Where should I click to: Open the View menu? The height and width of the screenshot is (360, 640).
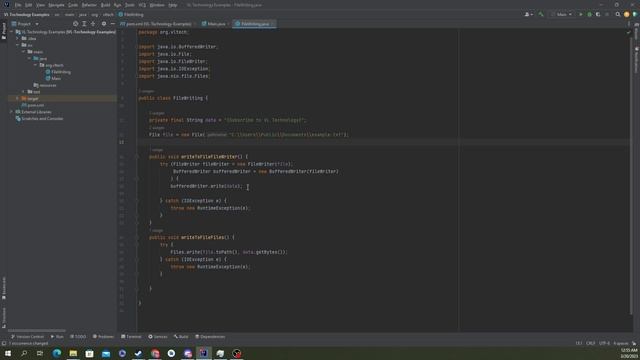point(40,5)
